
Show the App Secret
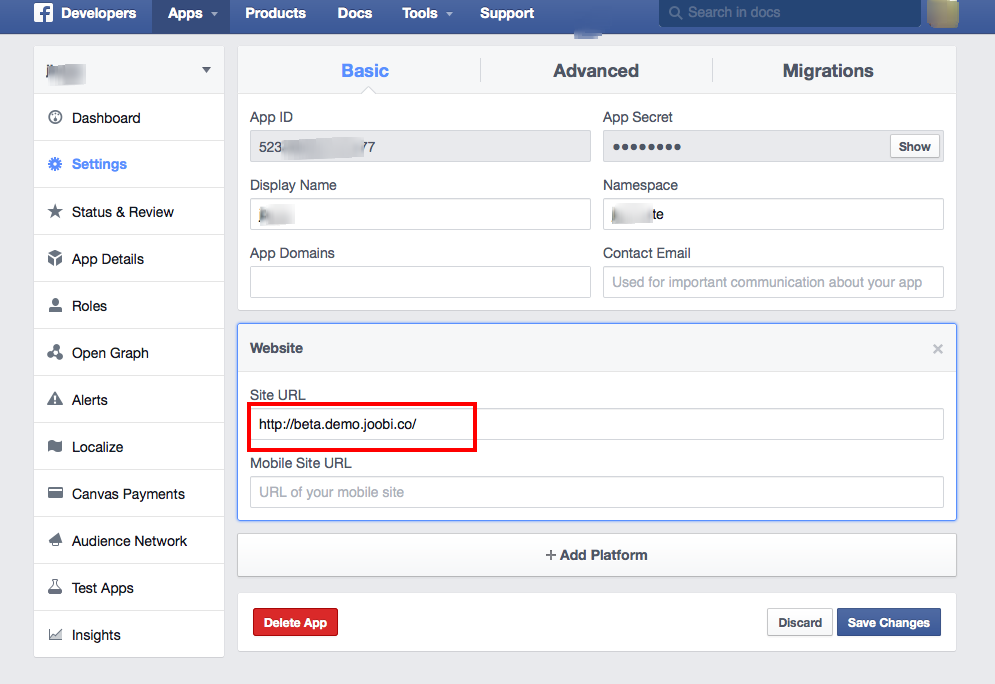point(914,147)
